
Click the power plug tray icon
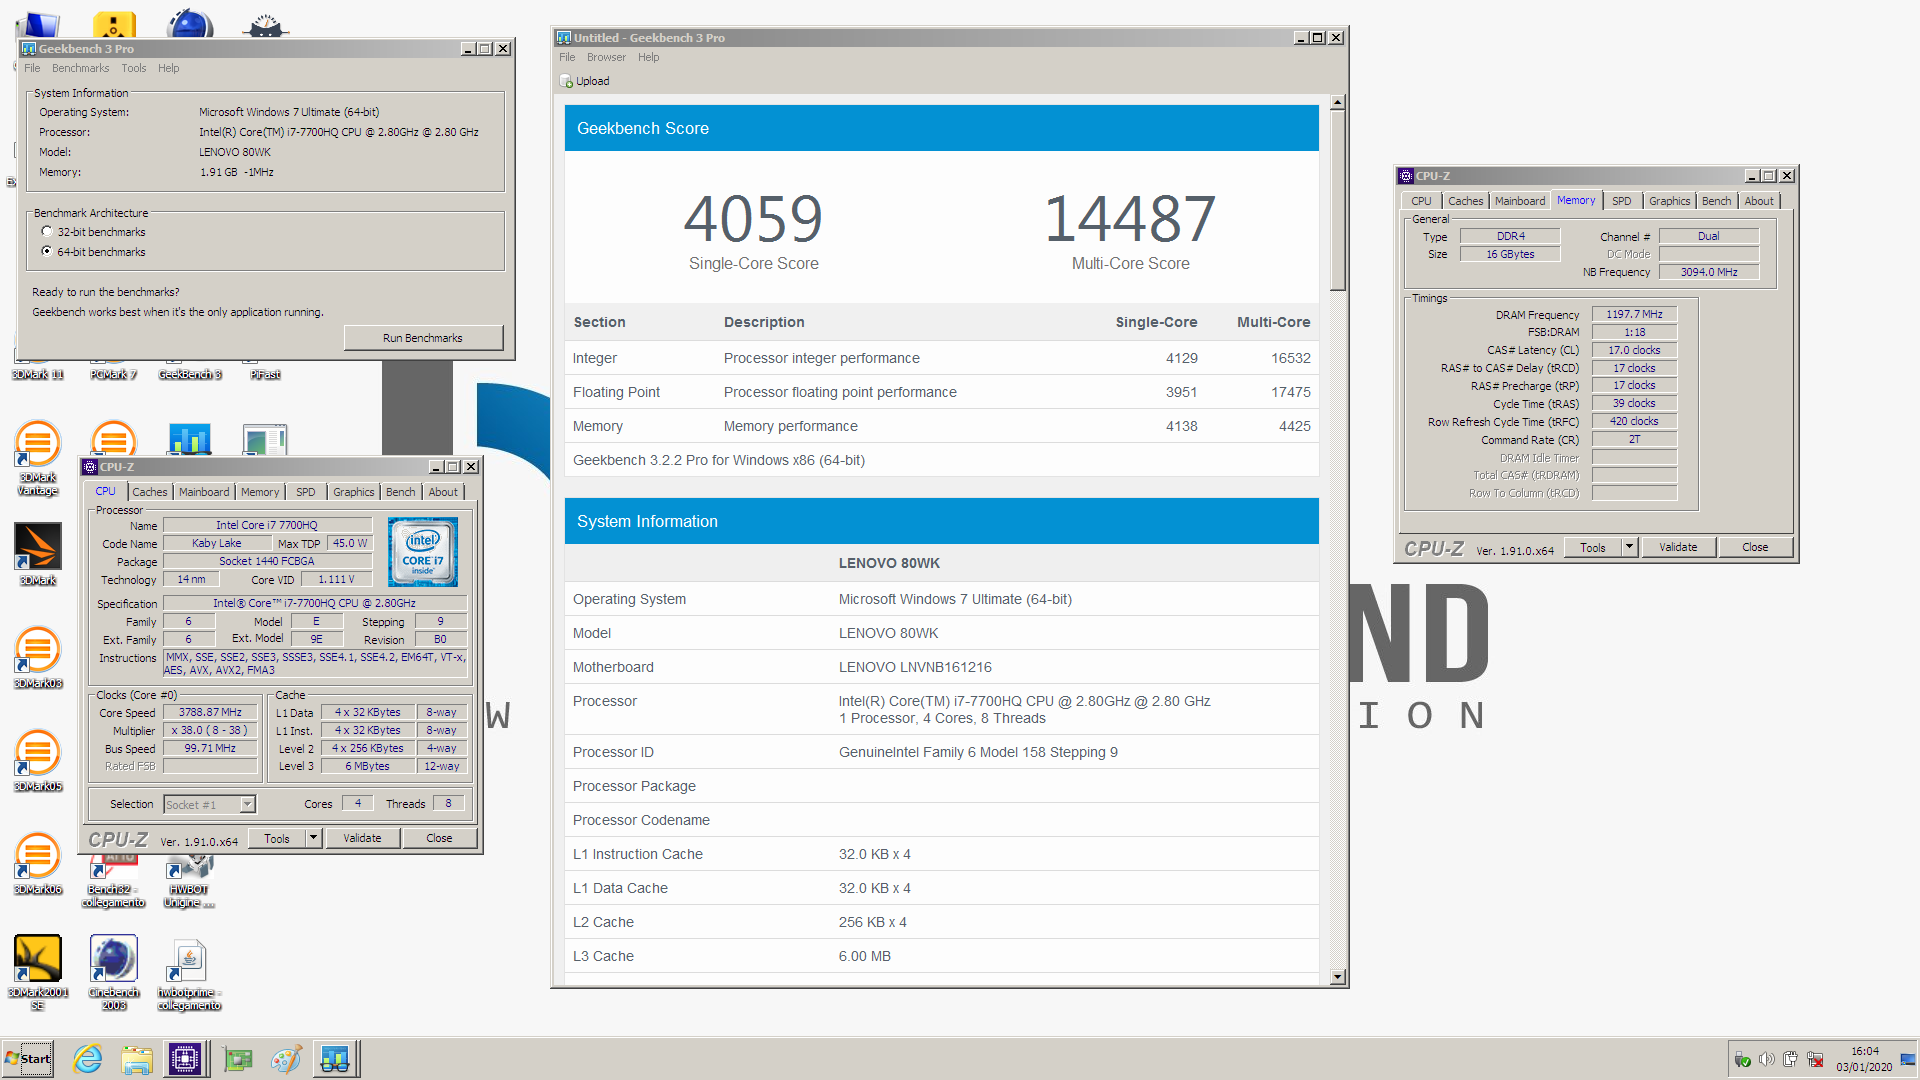1790,1060
